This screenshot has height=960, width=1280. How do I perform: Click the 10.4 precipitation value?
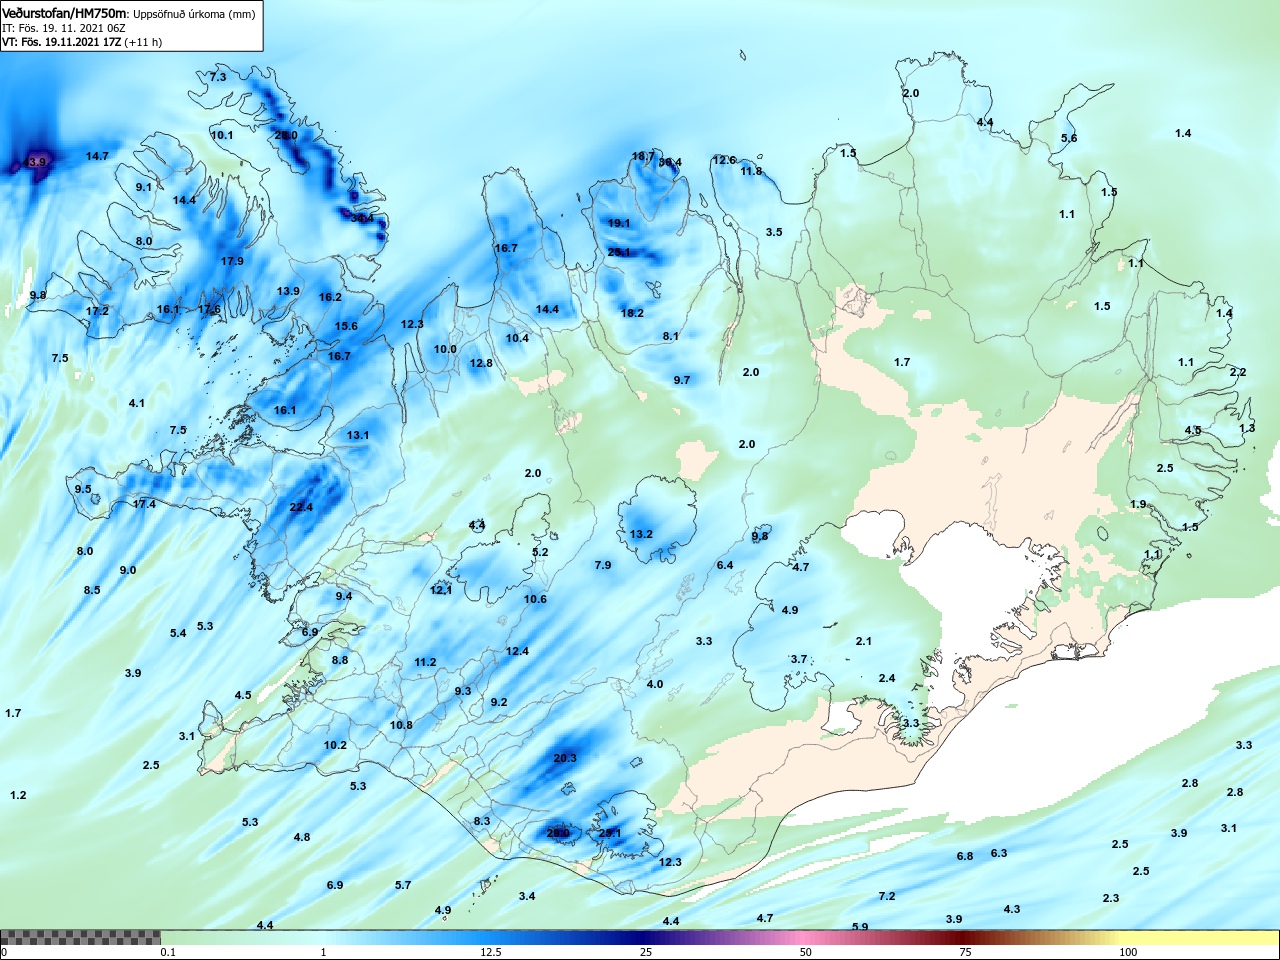click(517, 338)
